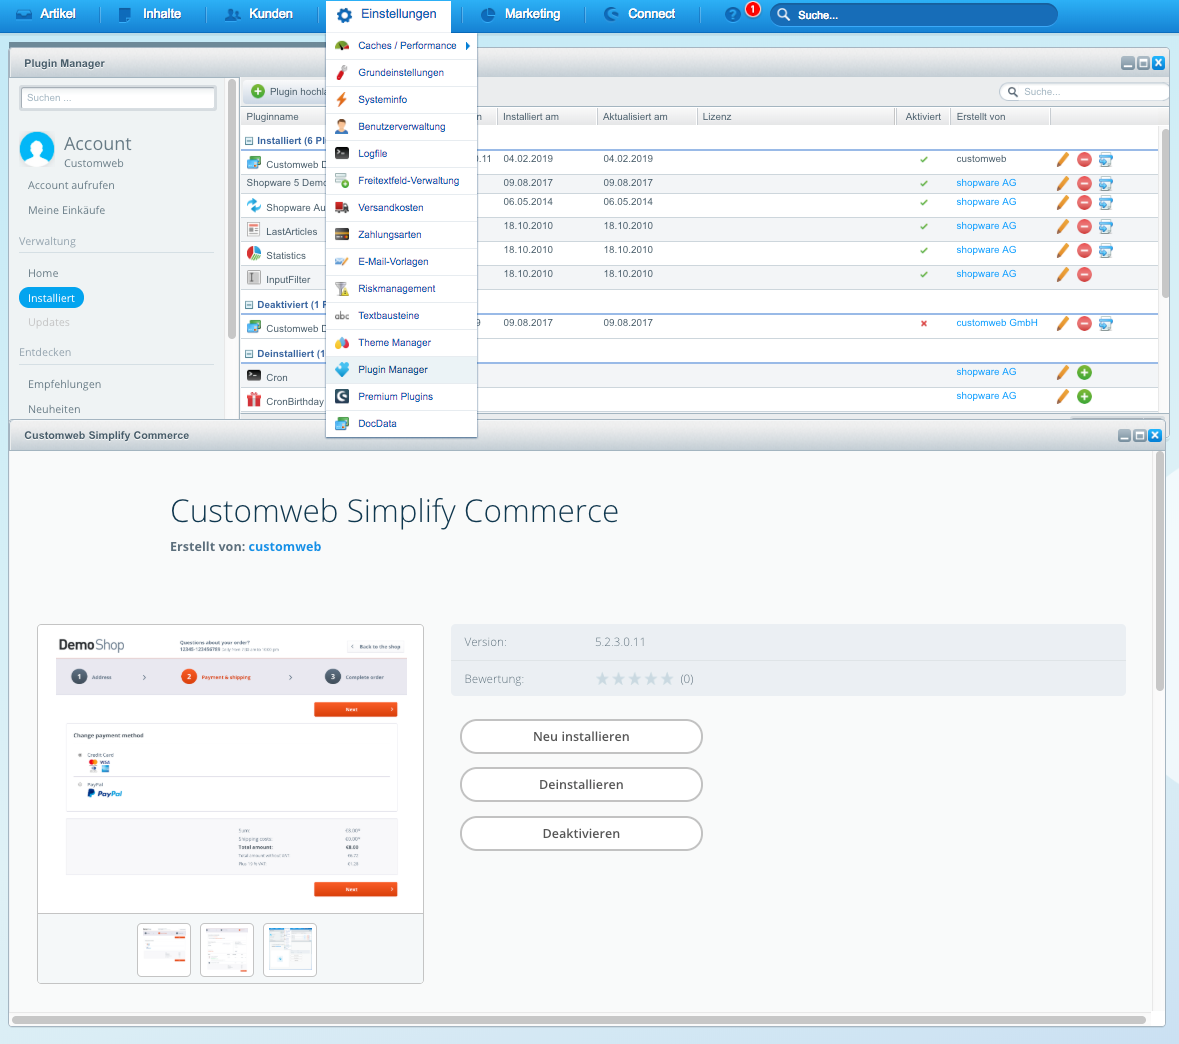Click red uninstall icon in InputFilter row
This screenshot has height=1044, width=1179.
click(x=1084, y=275)
